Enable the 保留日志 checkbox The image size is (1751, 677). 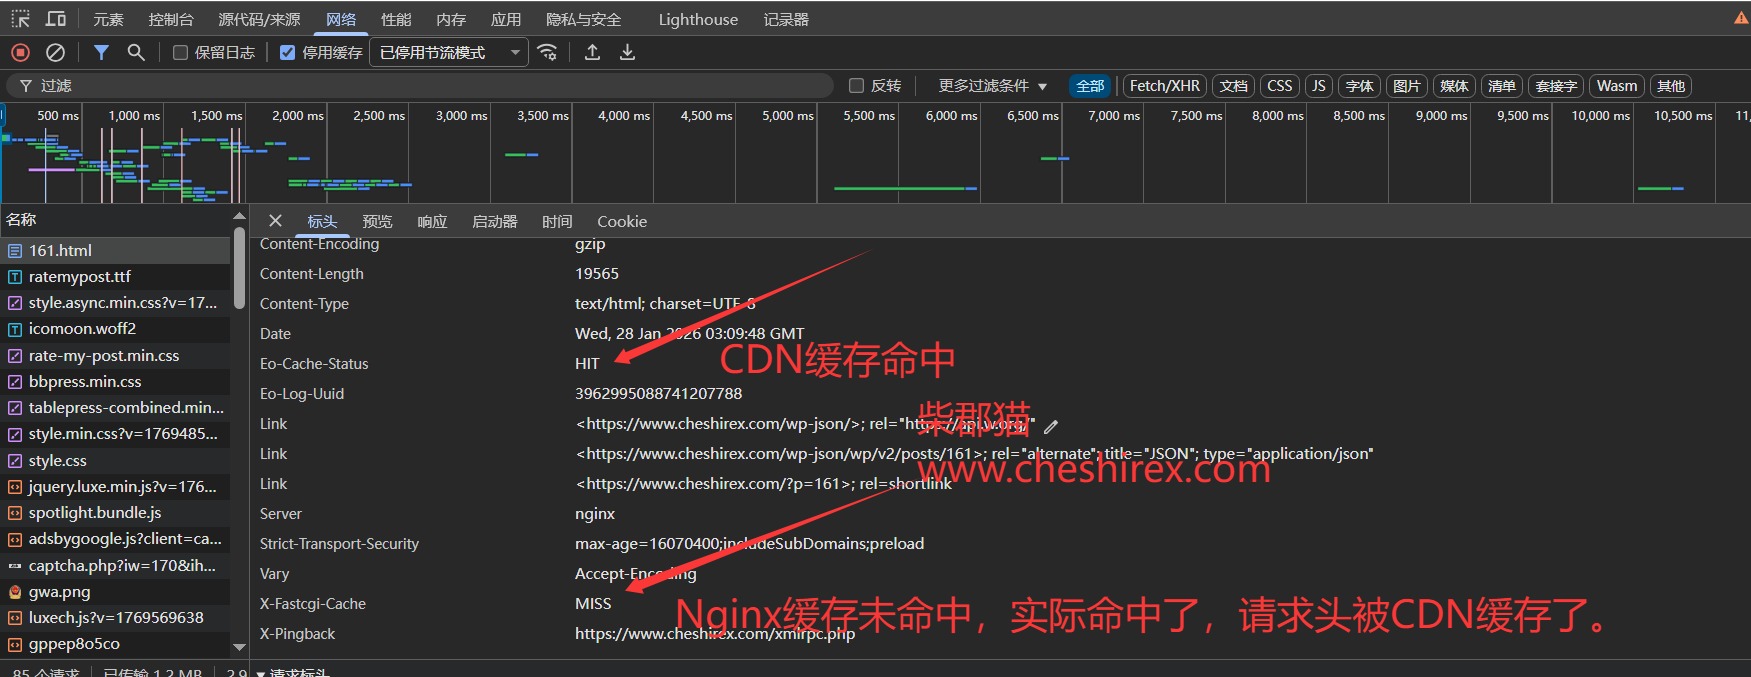coord(181,53)
